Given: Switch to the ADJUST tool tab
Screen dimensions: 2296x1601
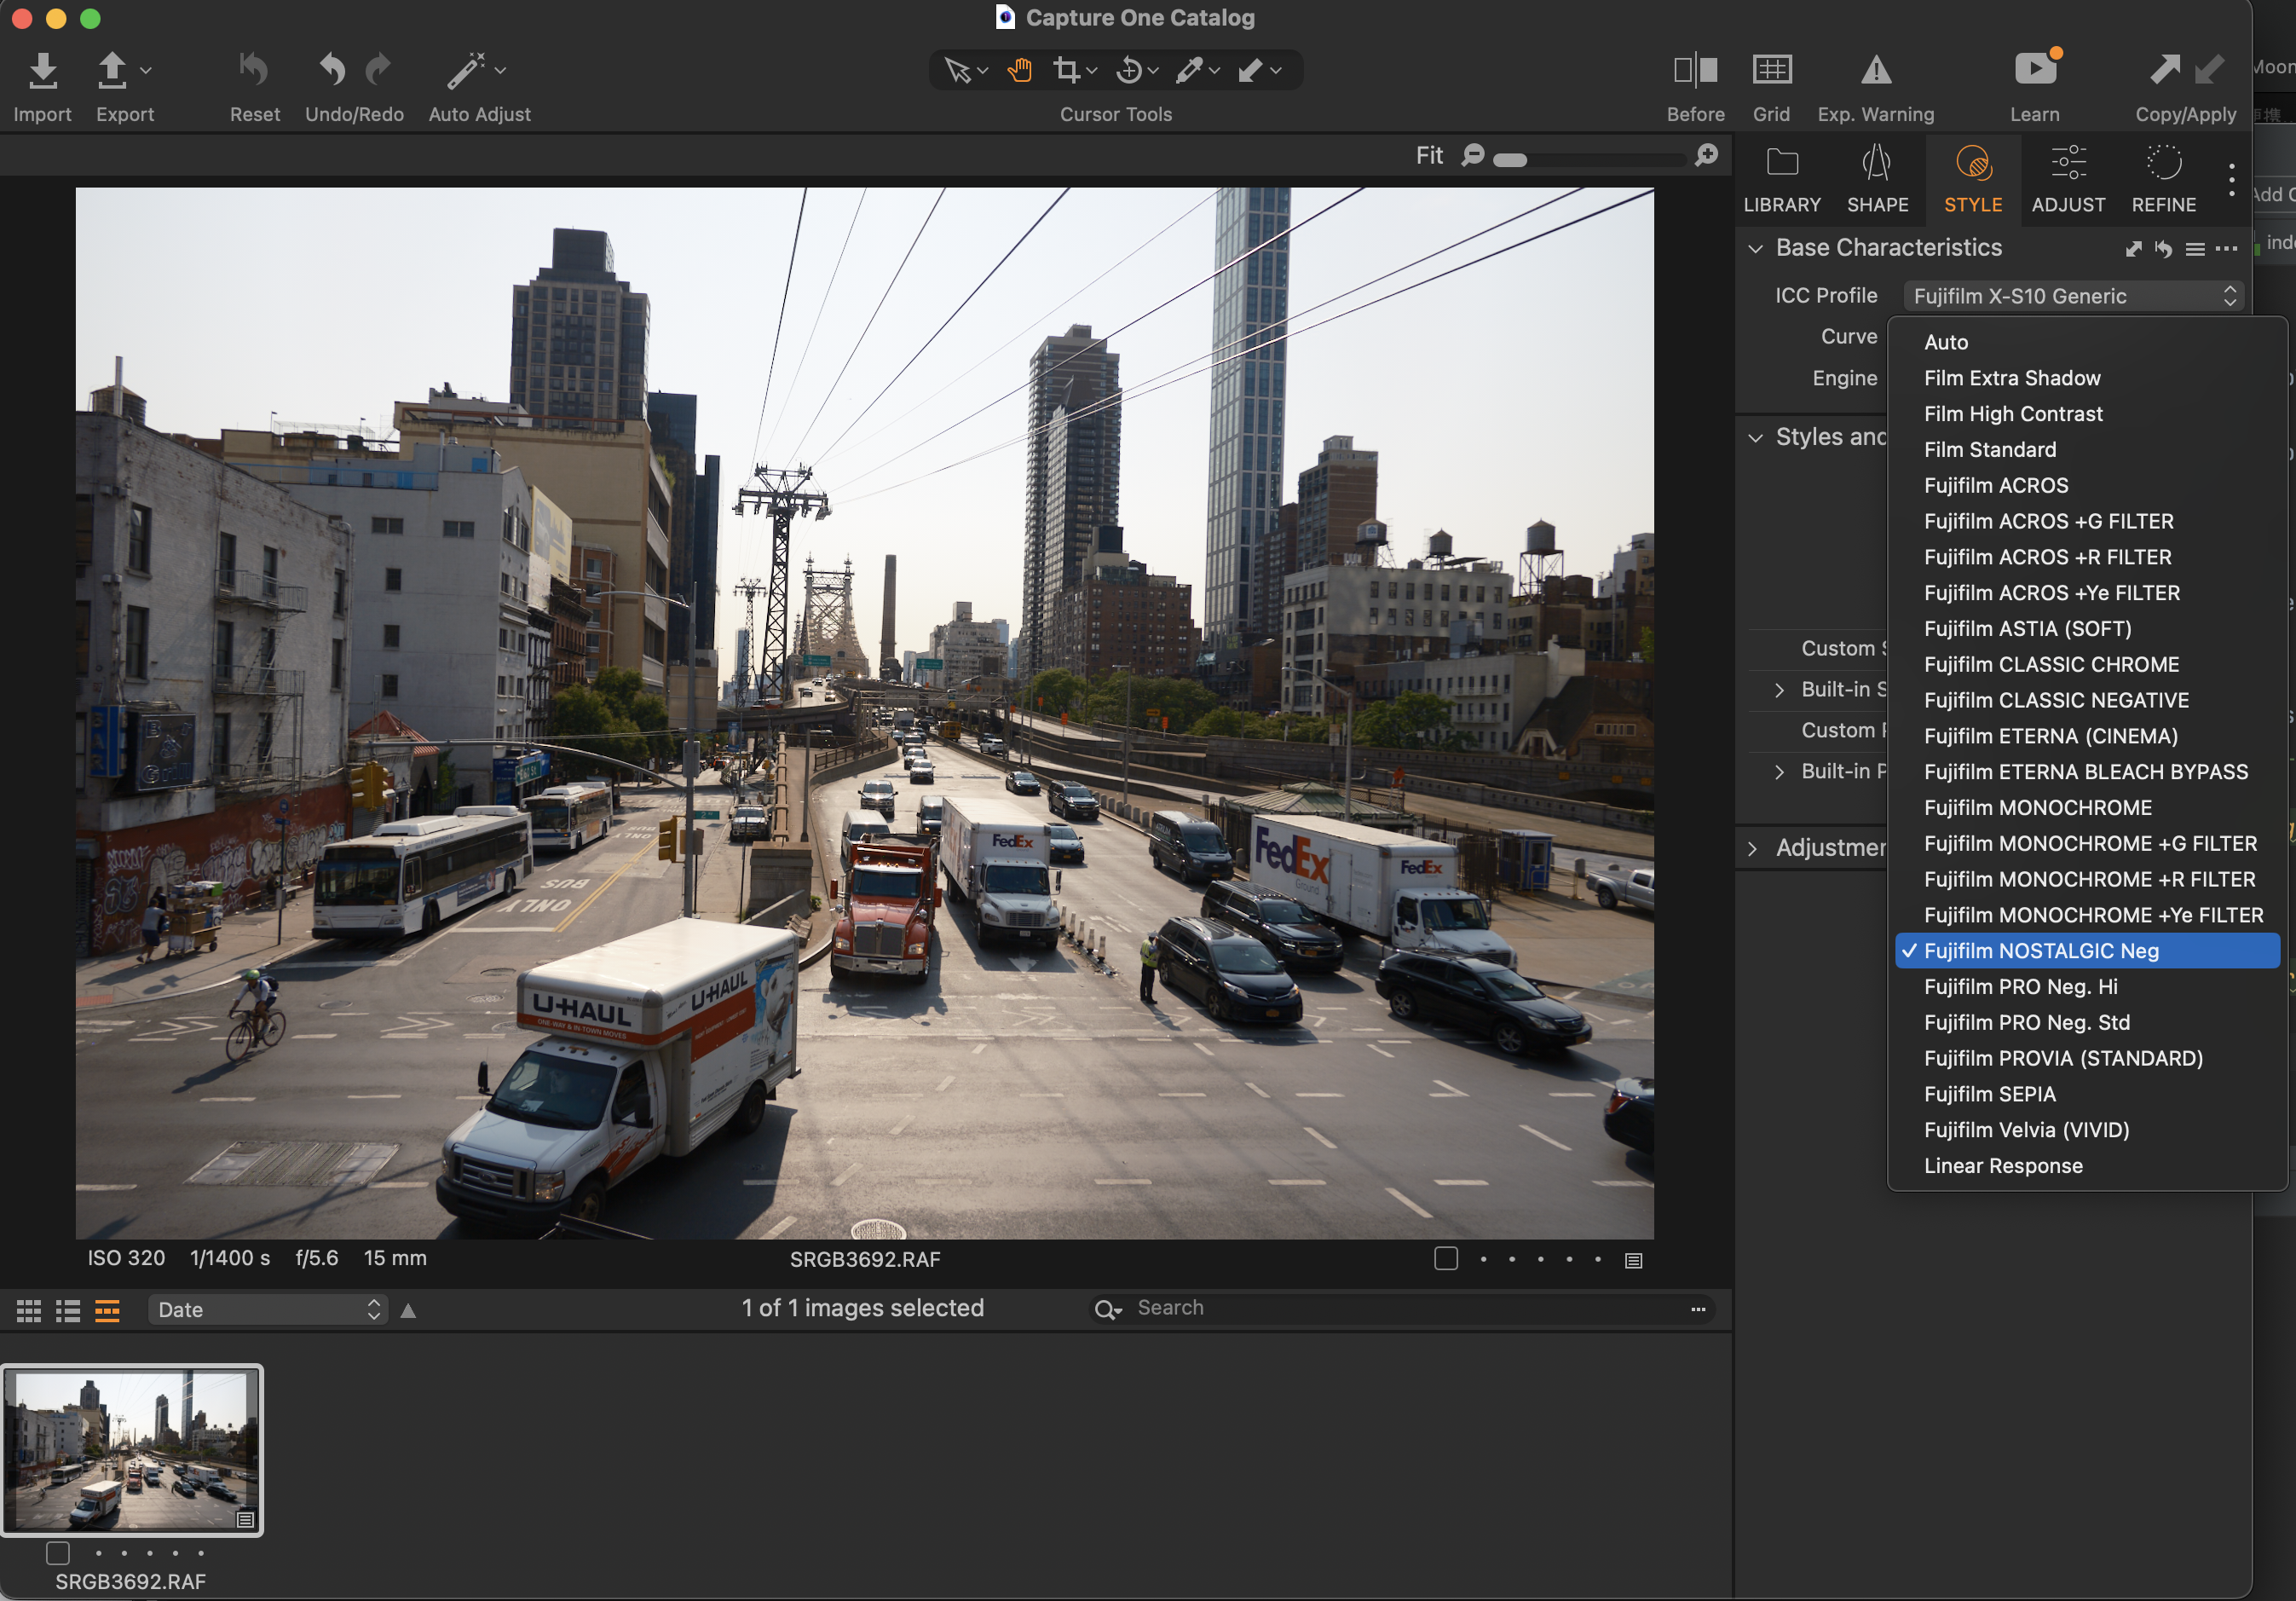Looking at the screenshot, I should [x=2068, y=180].
